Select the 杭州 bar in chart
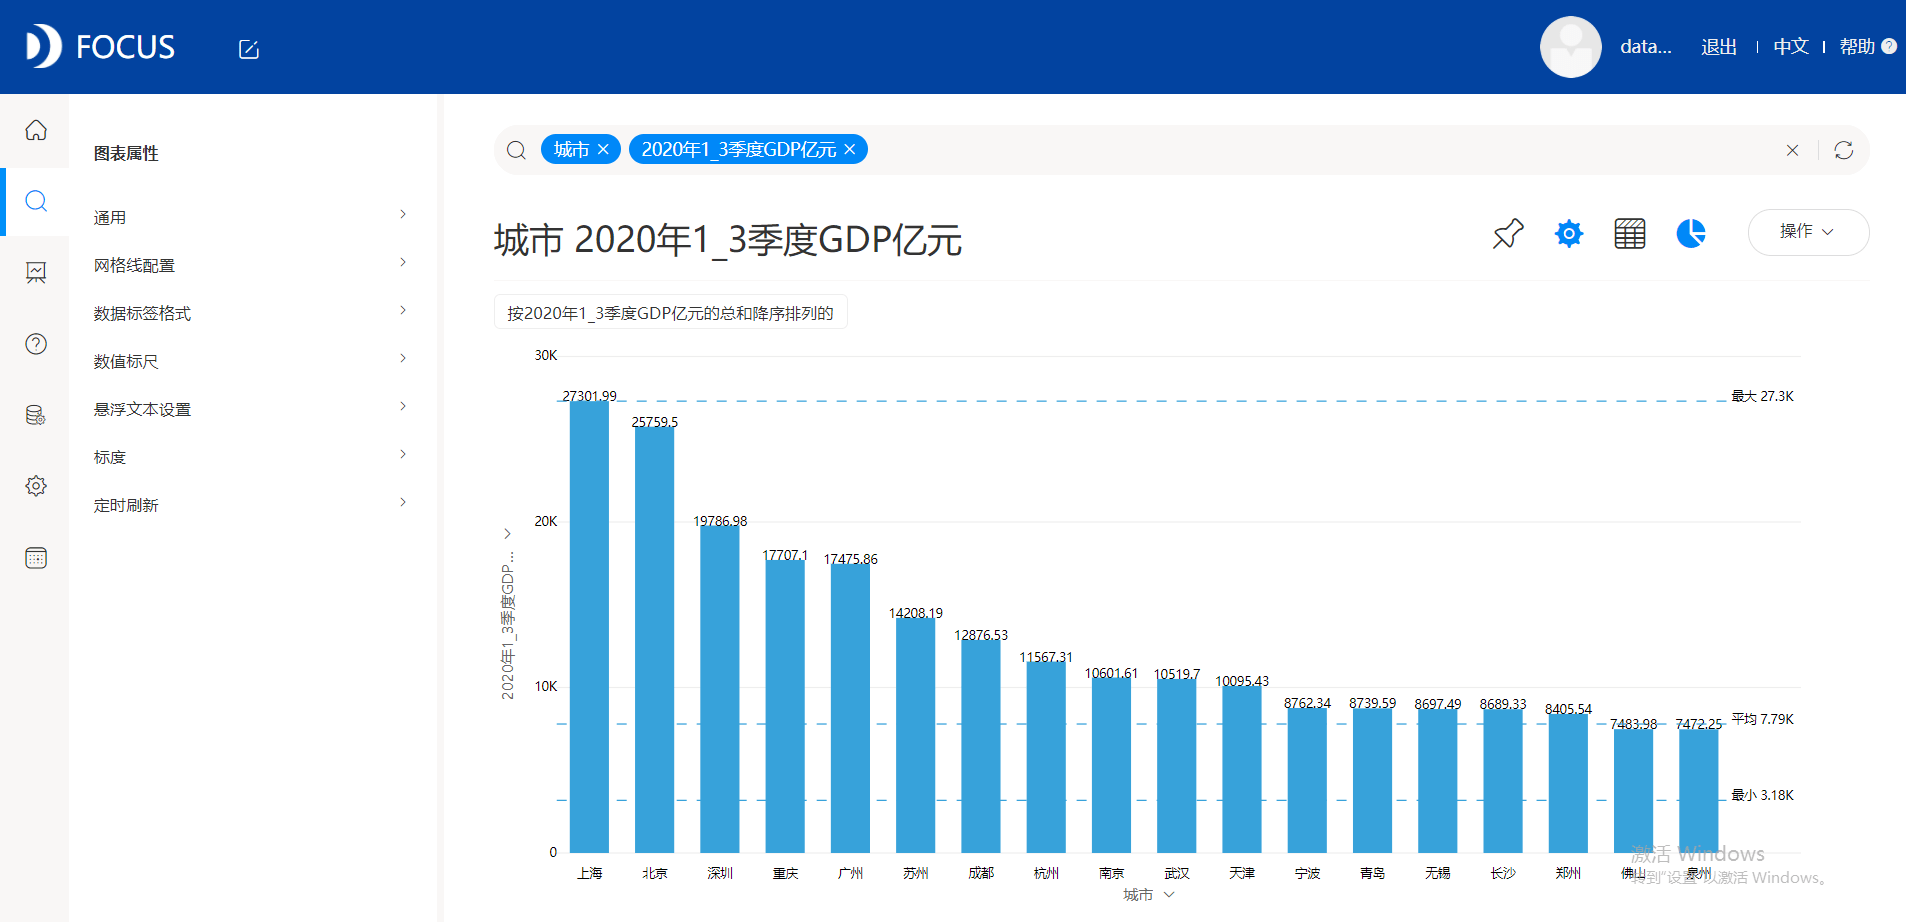1906x922 pixels. [1046, 757]
